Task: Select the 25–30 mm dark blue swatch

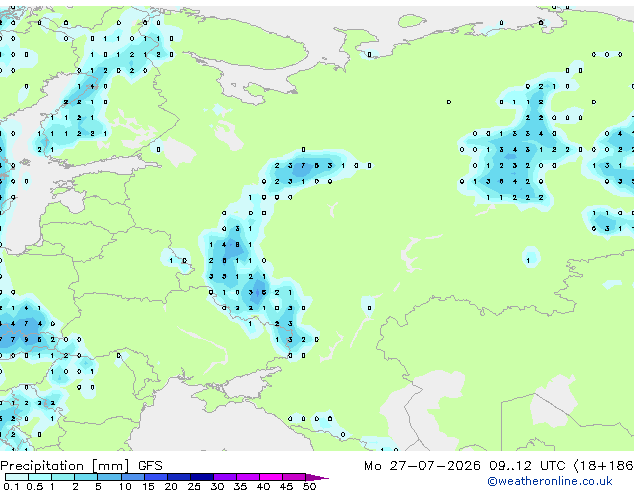Action: click(202, 477)
